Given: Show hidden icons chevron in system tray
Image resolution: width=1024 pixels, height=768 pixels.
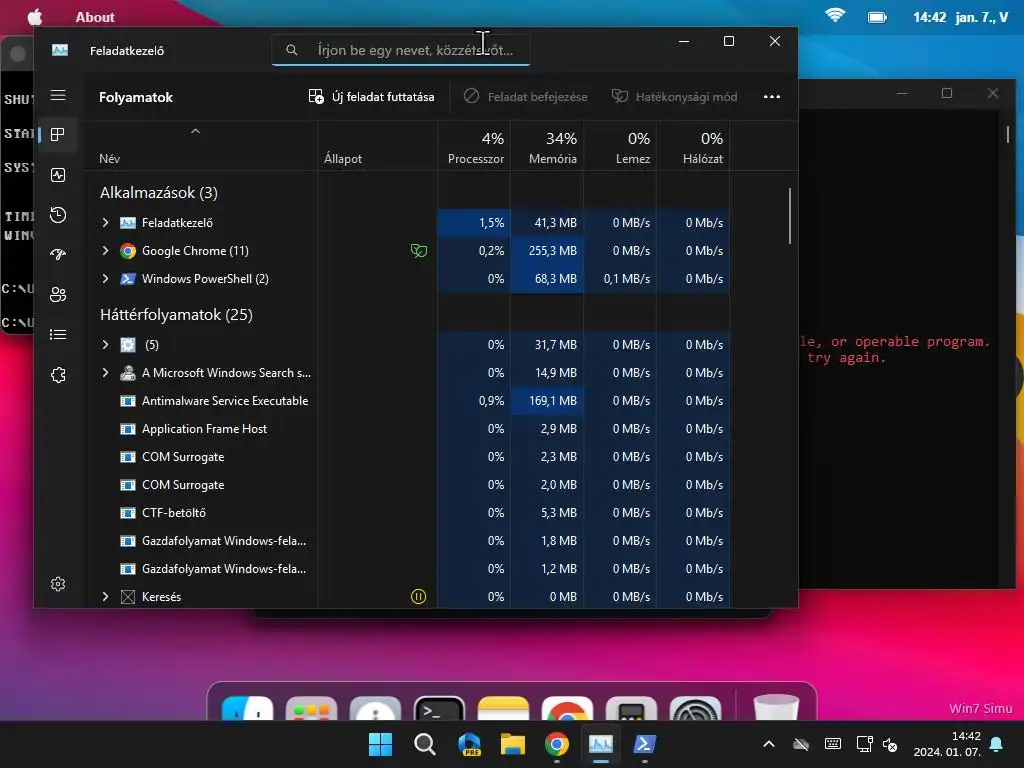Looking at the screenshot, I should point(769,744).
